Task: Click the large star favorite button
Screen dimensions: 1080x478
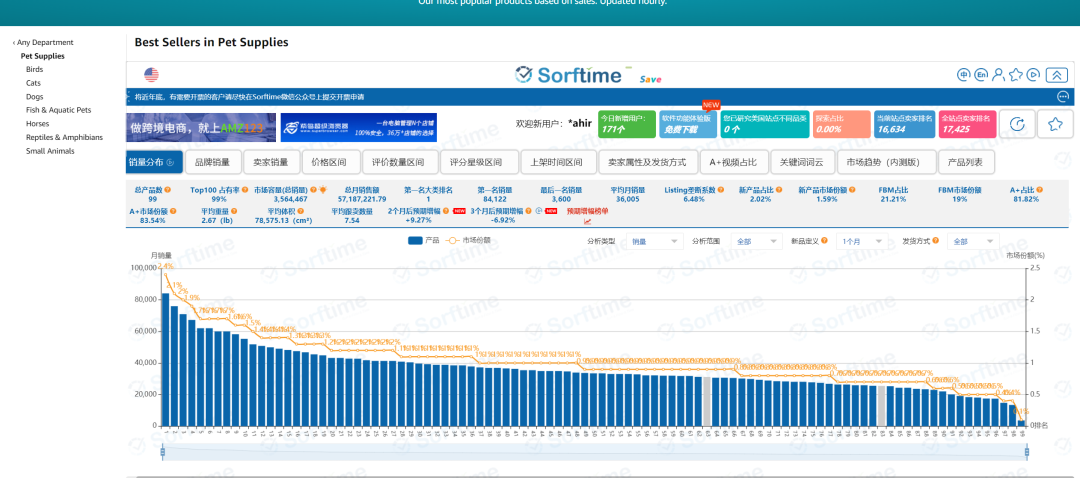Action: click(x=1054, y=124)
